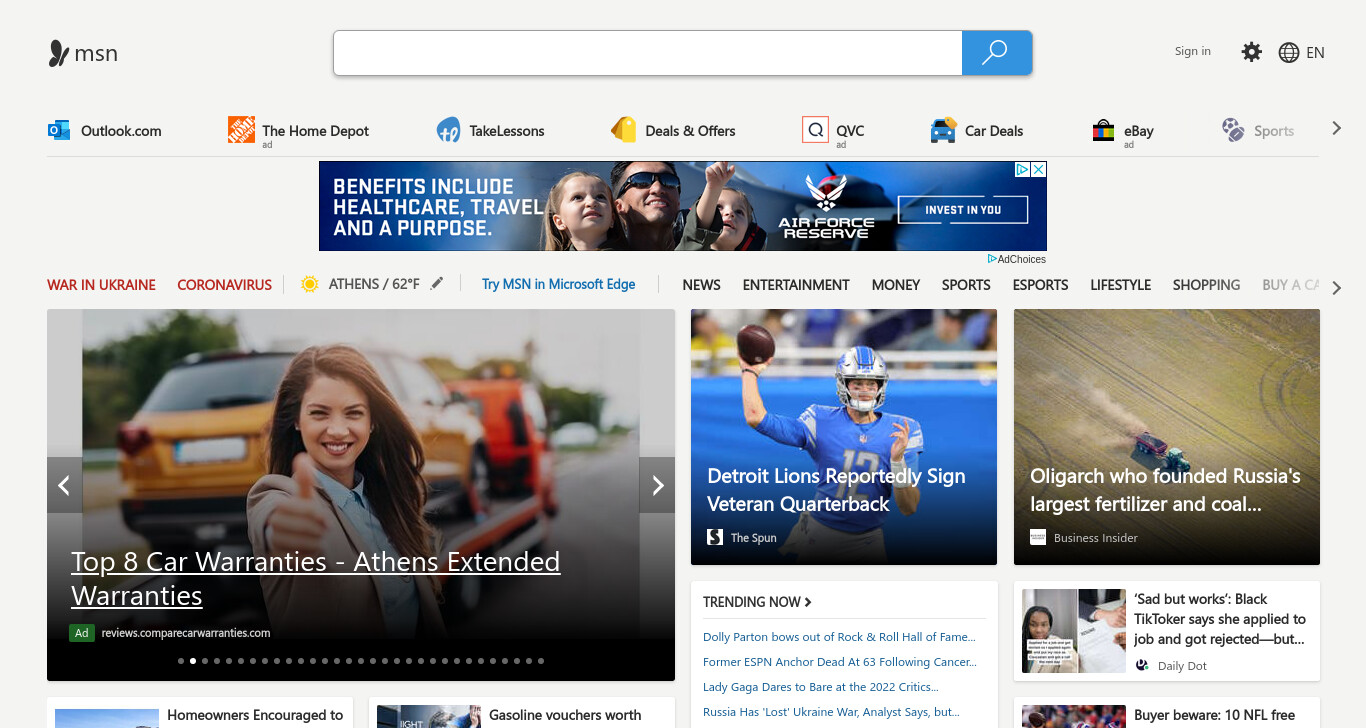The height and width of the screenshot is (728, 1366).
Task: Jump to the last carousel pagination dot
Action: click(x=541, y=661)
